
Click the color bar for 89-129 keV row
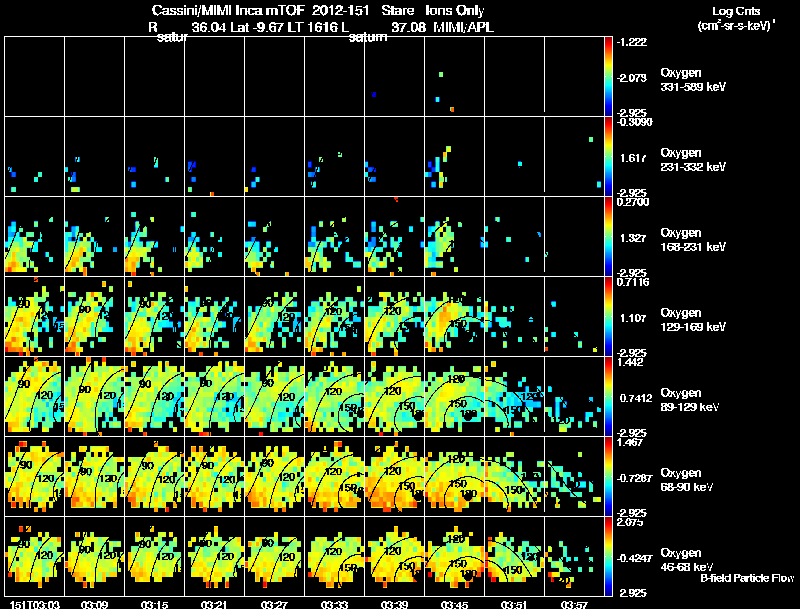[x=608, y=397]
